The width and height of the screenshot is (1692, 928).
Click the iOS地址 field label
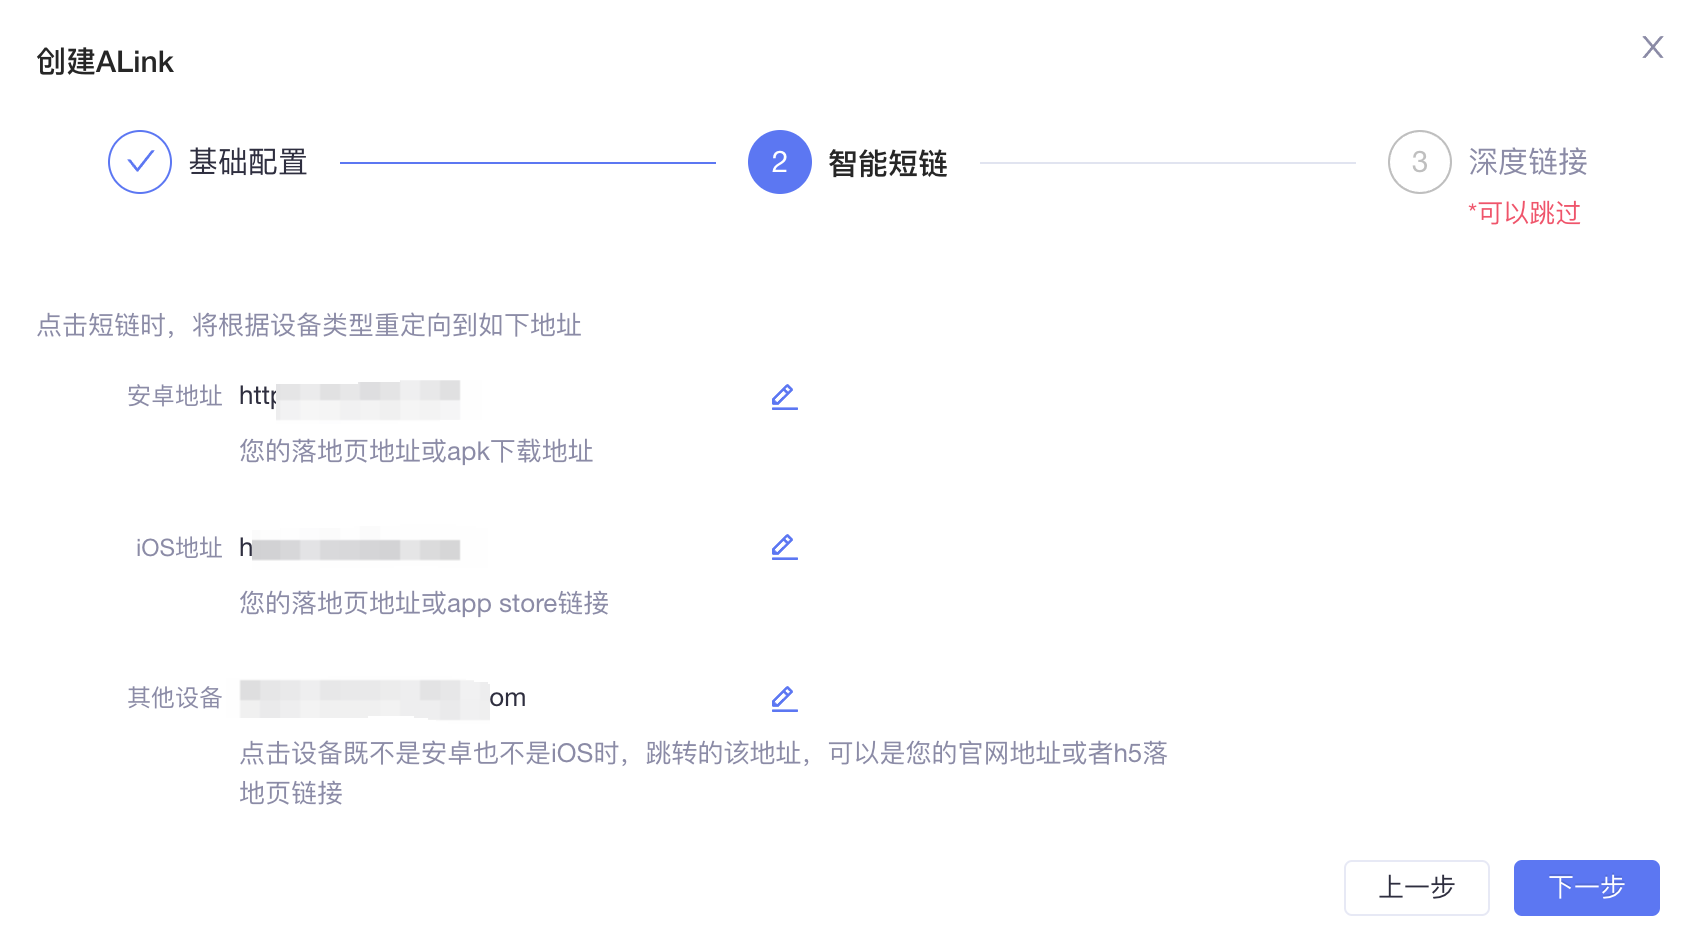[x=179, y=548]
